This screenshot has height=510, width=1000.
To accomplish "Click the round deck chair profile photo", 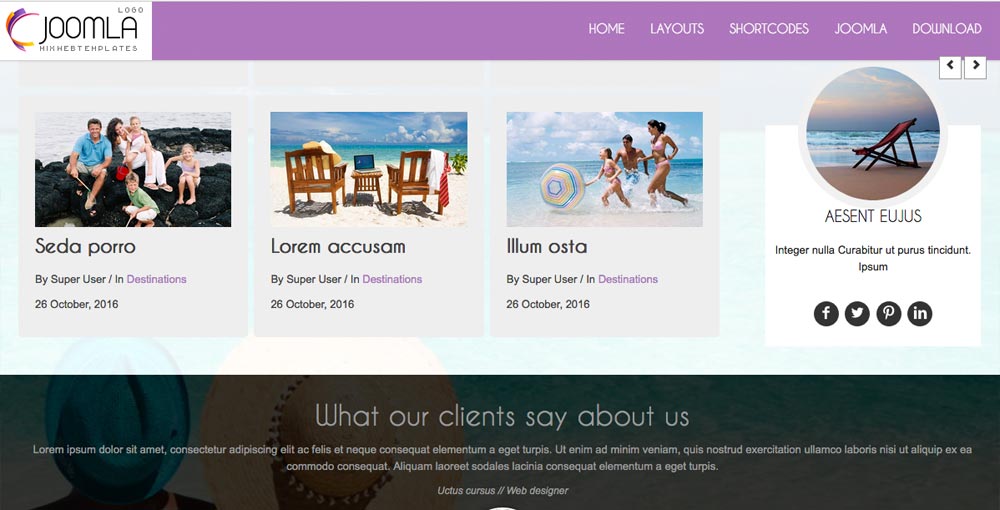I will click(872, 133).
